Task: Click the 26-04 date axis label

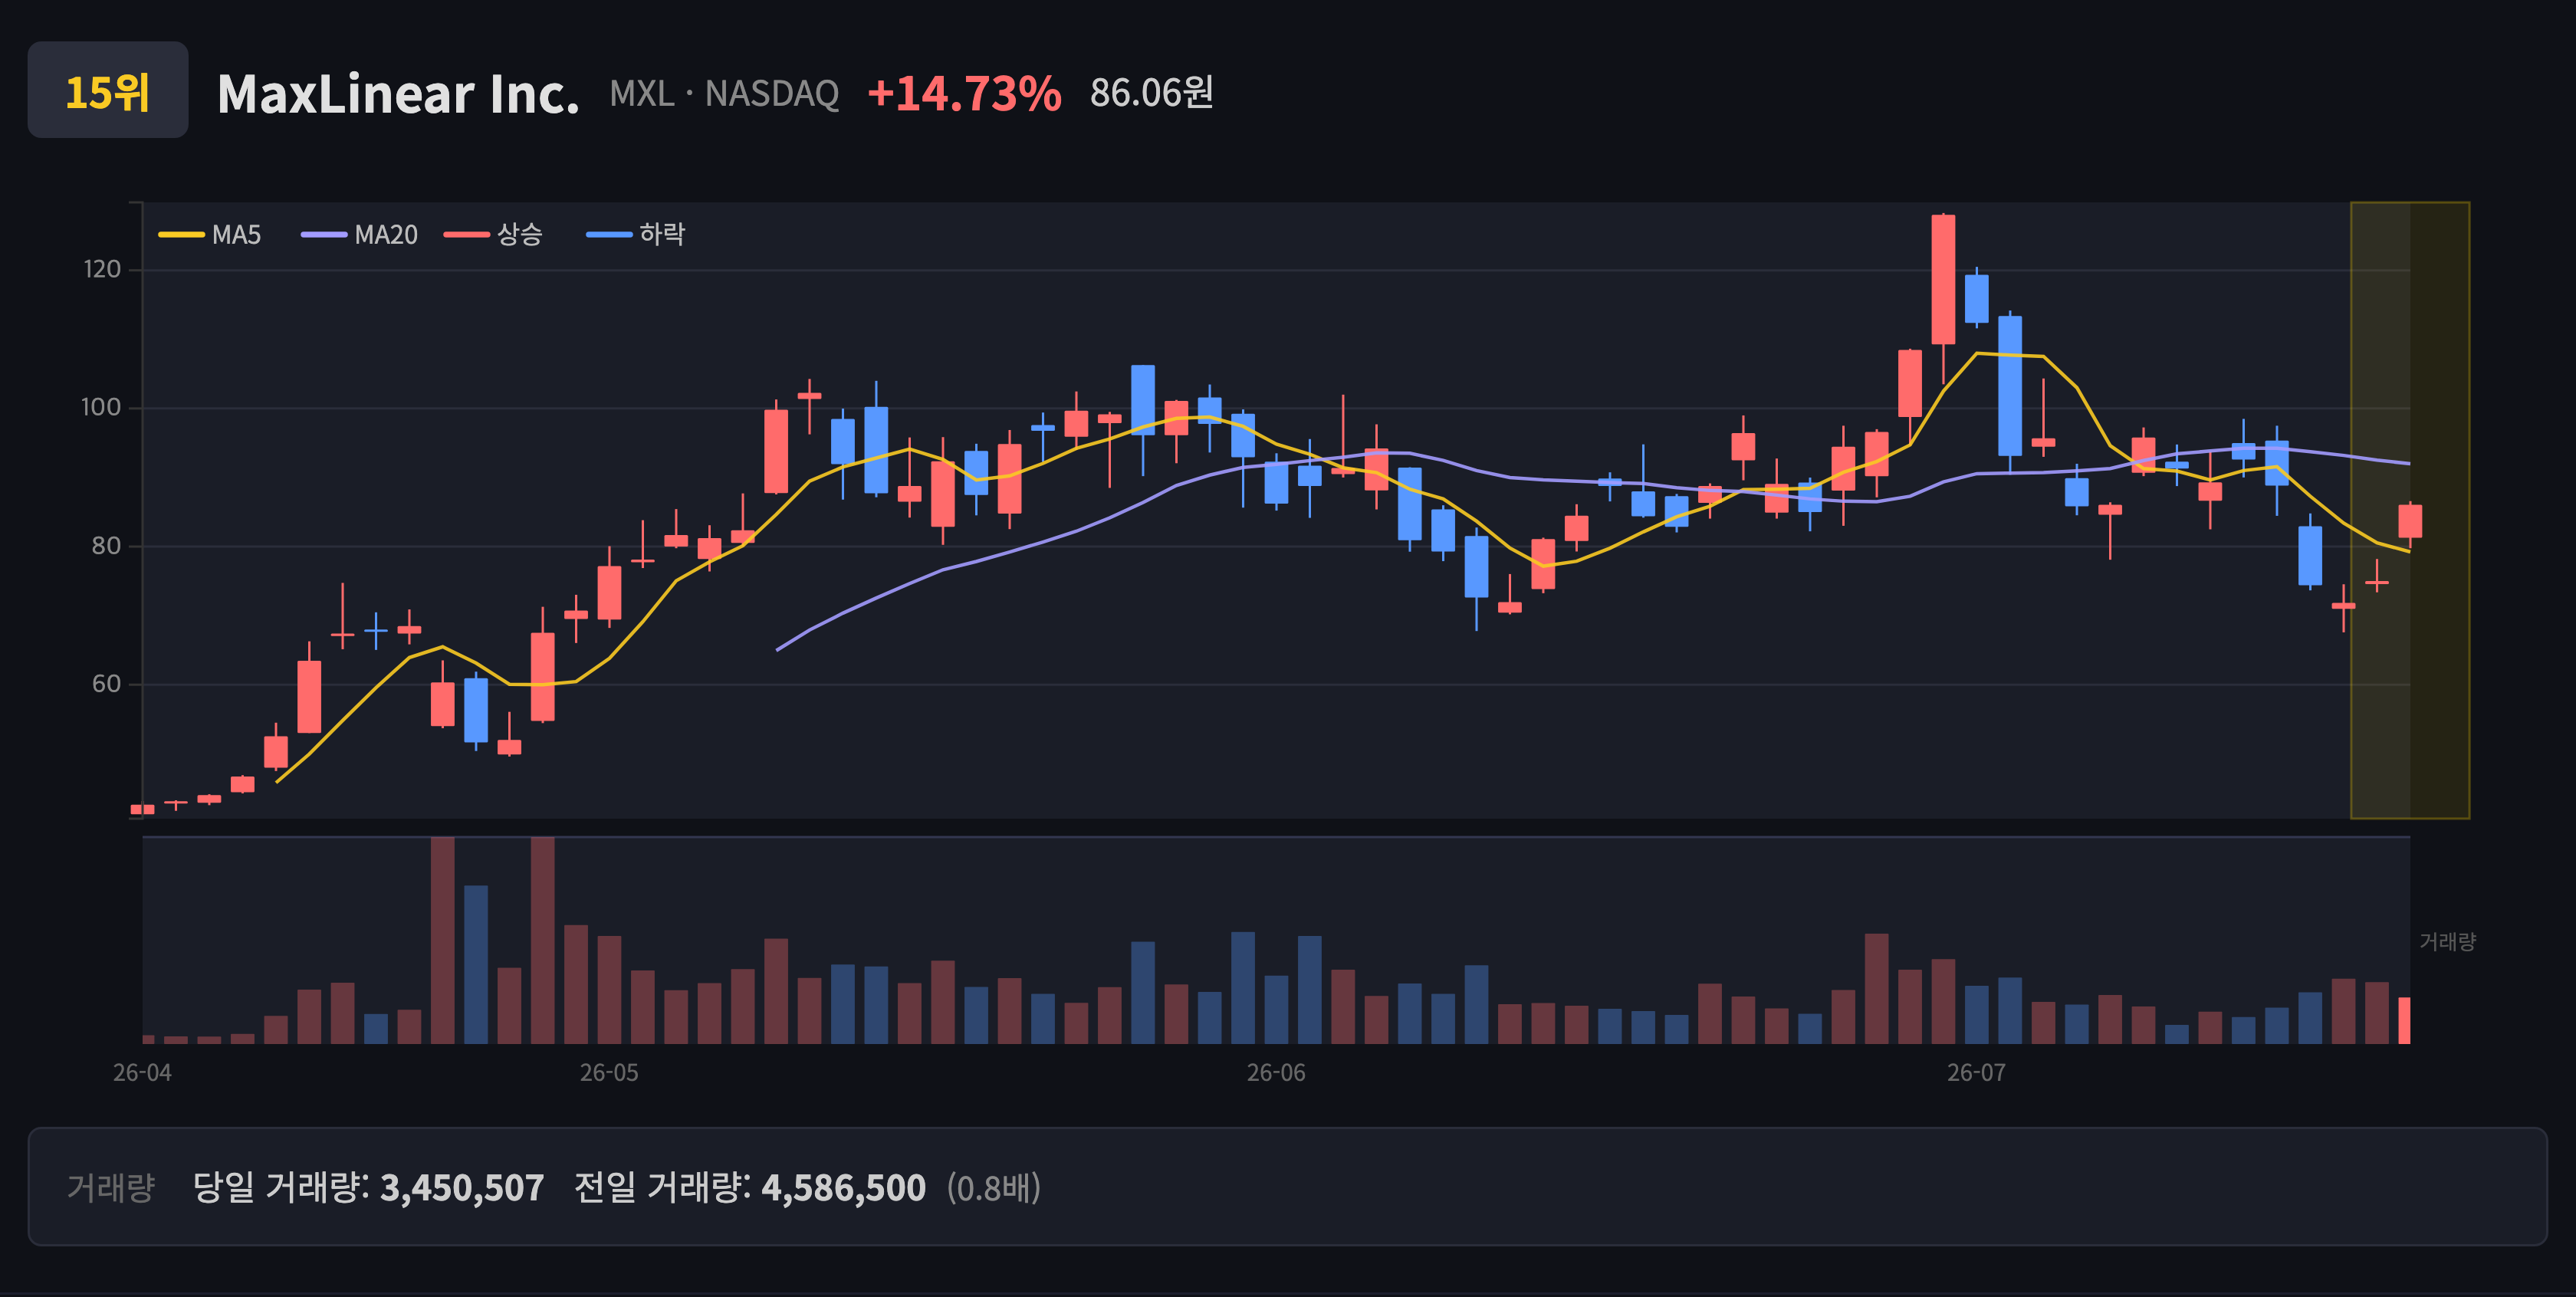Action: (142, 1073)
